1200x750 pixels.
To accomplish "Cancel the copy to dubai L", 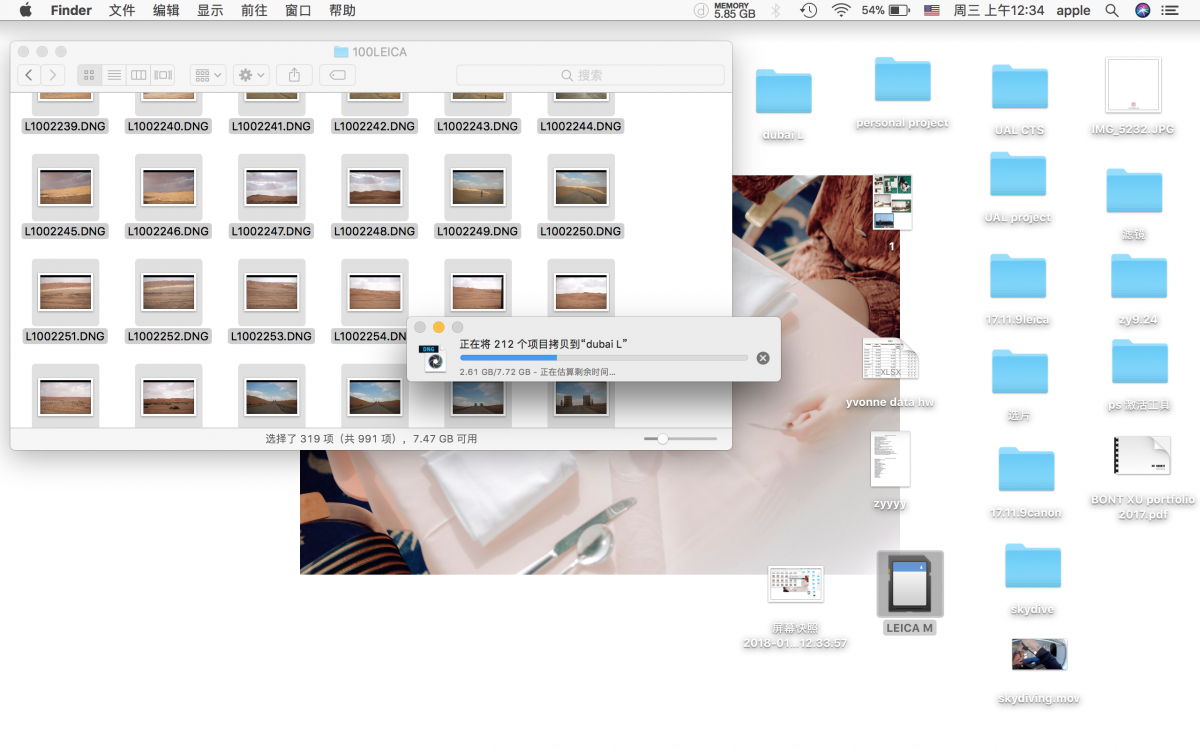I will point(763,358).
